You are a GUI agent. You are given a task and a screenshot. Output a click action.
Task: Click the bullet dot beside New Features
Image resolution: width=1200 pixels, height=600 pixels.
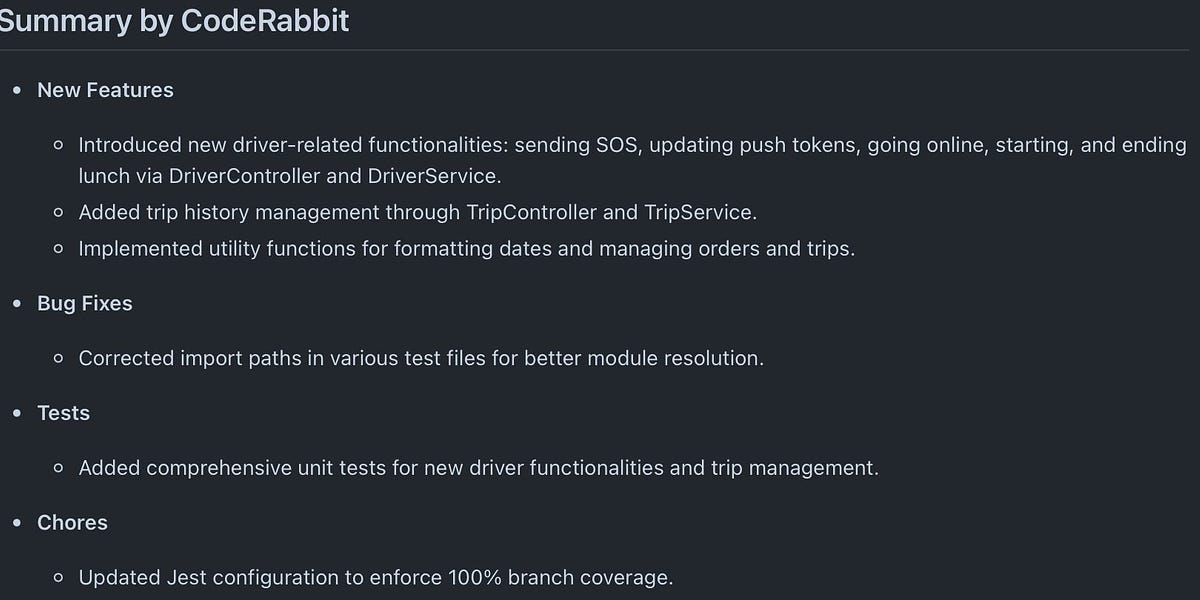[x=16, y=91]
